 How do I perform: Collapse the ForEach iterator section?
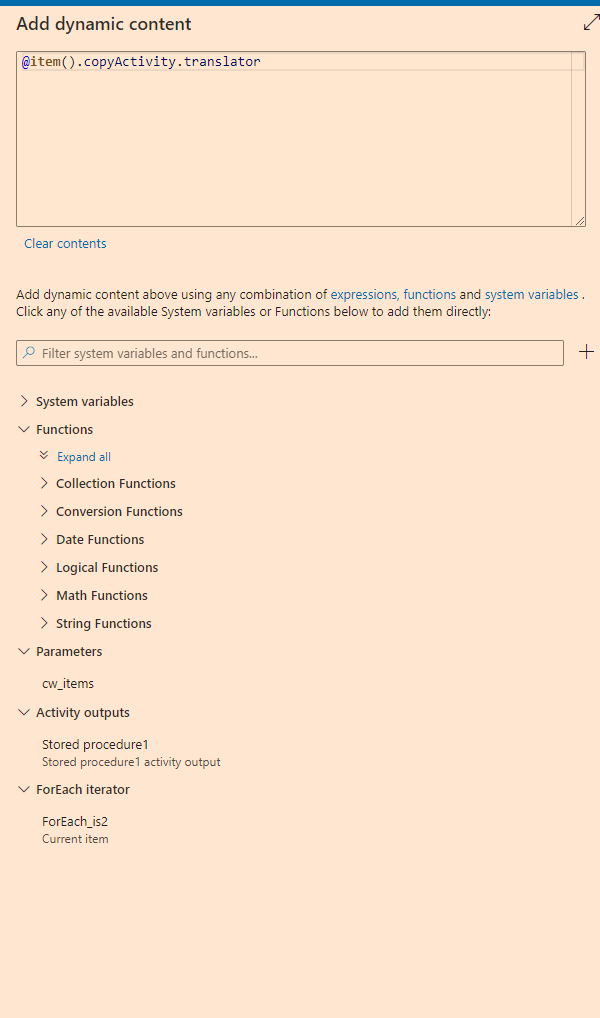(x=24, y=789)
